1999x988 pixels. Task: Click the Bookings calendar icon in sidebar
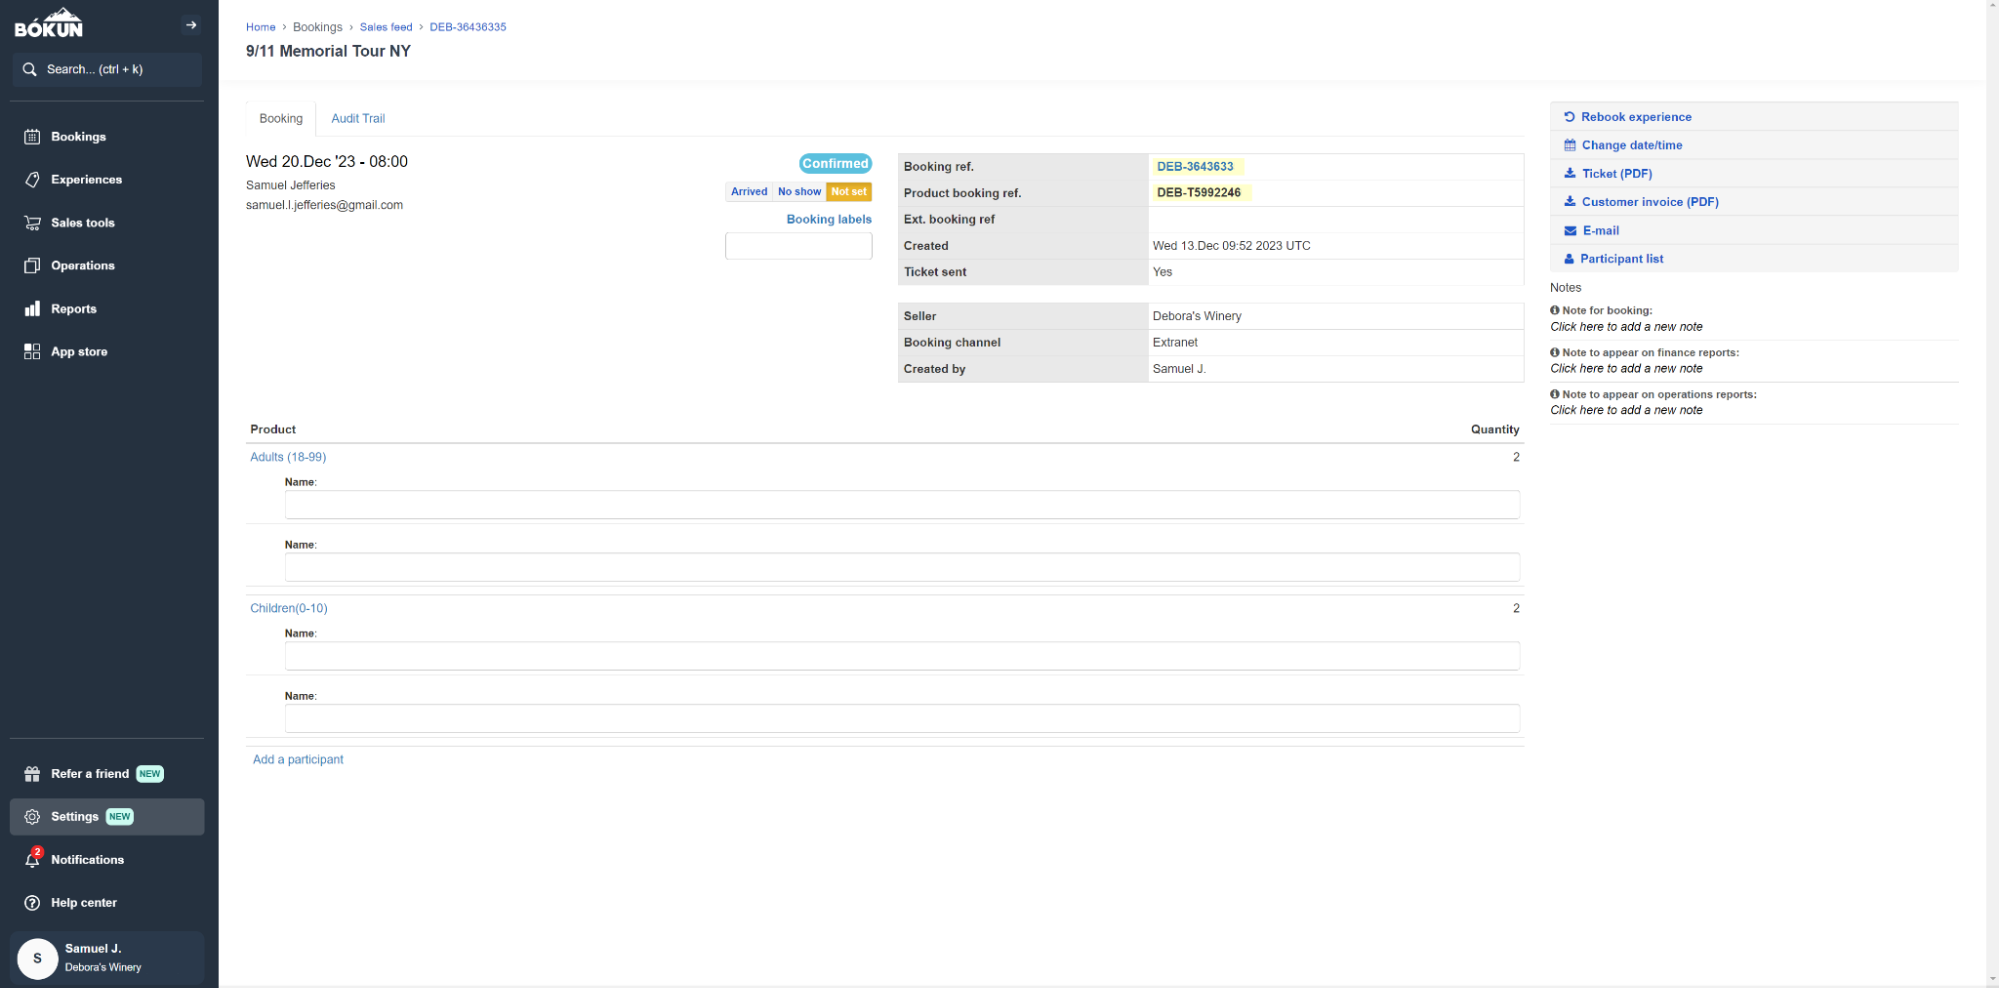click(32, 137)
